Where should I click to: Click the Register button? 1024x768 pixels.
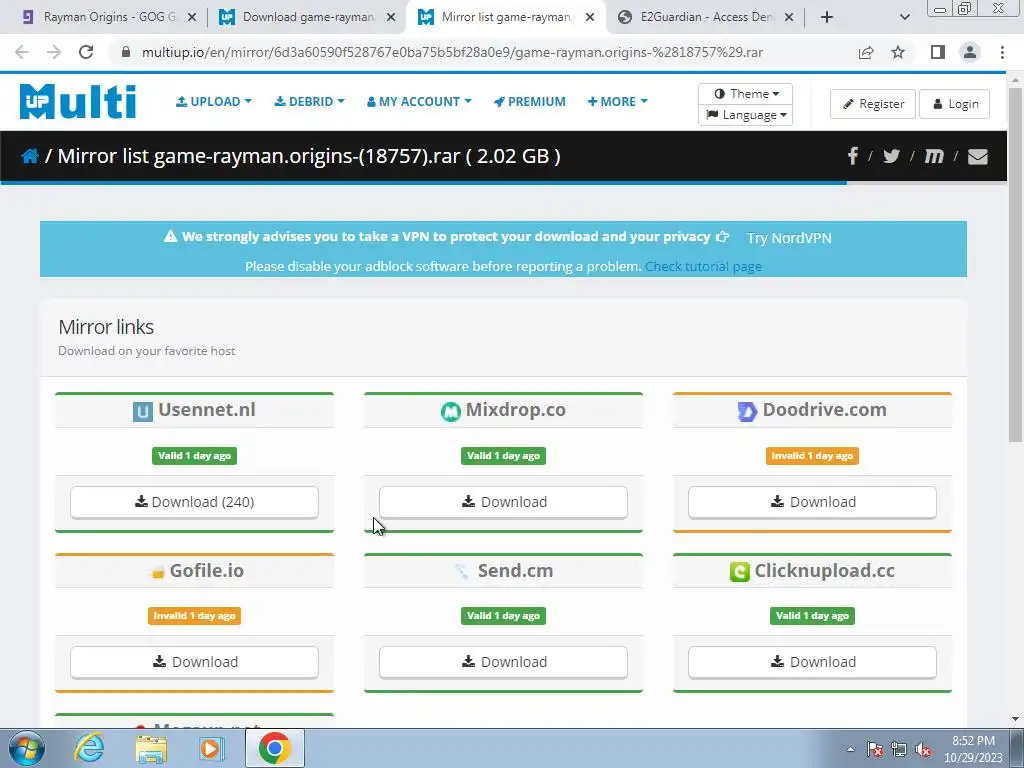point(873,104)
